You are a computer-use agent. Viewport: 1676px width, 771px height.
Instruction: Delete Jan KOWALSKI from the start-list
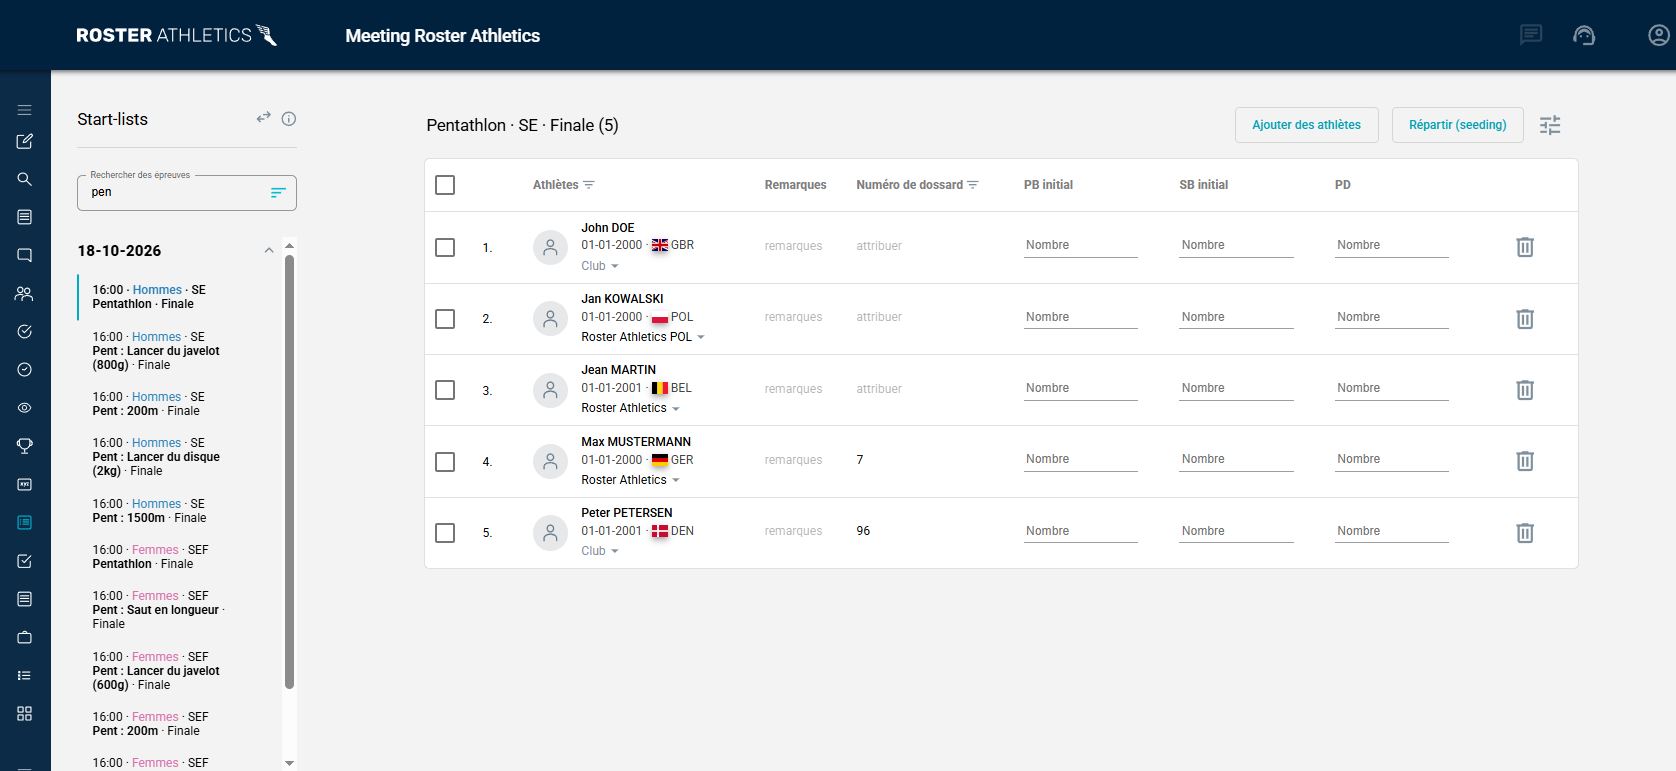tap(1525, 319)
